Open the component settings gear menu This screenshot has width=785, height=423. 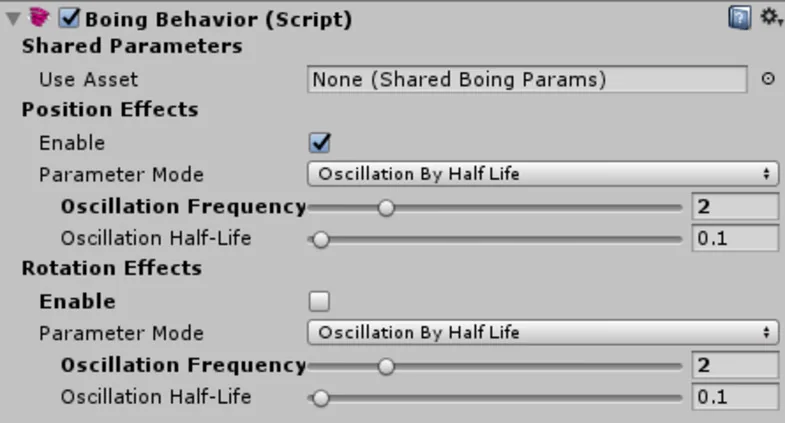point(769,17)
